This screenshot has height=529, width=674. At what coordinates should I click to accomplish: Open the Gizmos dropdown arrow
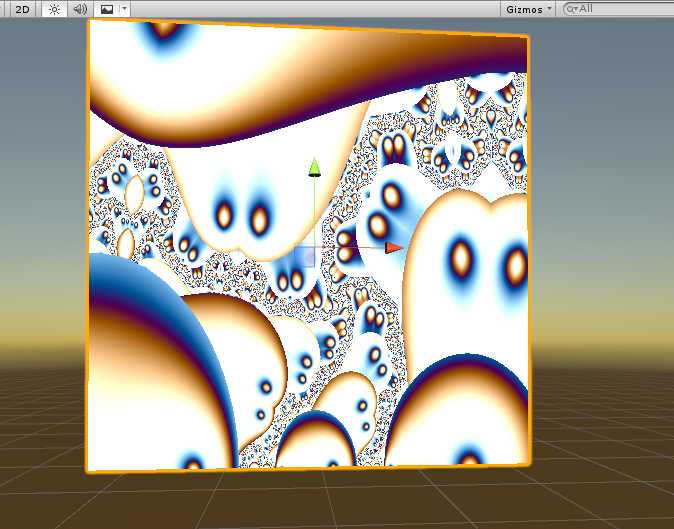pyautogui.click(x=551, y=8)
